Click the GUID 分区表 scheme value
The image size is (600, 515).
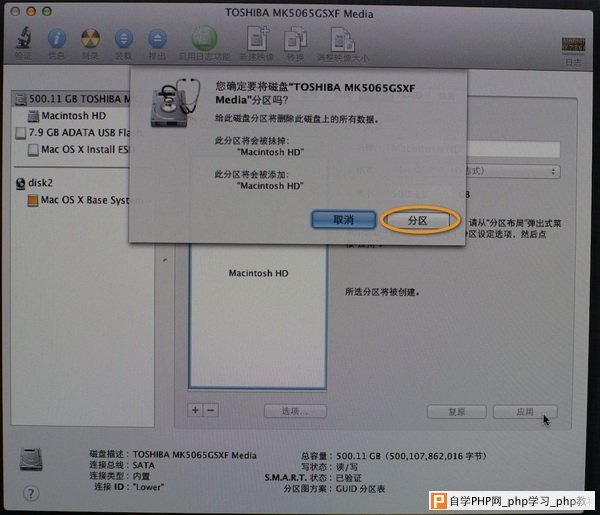point(360,489)
